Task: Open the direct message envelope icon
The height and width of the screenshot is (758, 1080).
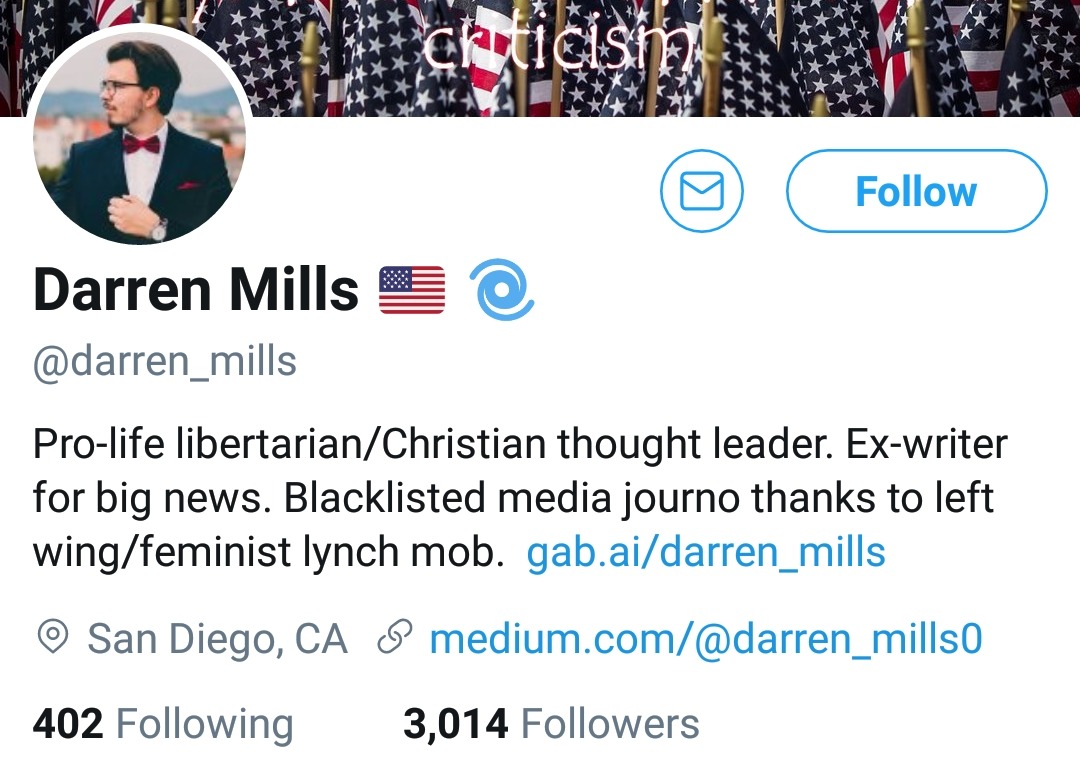Action: click(x=701, y=191)
